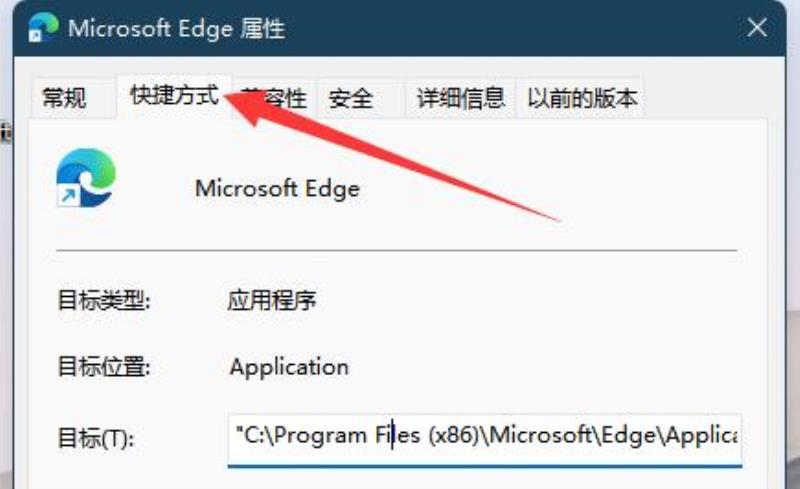Click the Edge icon in title bar
800x489 pixels.
[x=43, y=28]
